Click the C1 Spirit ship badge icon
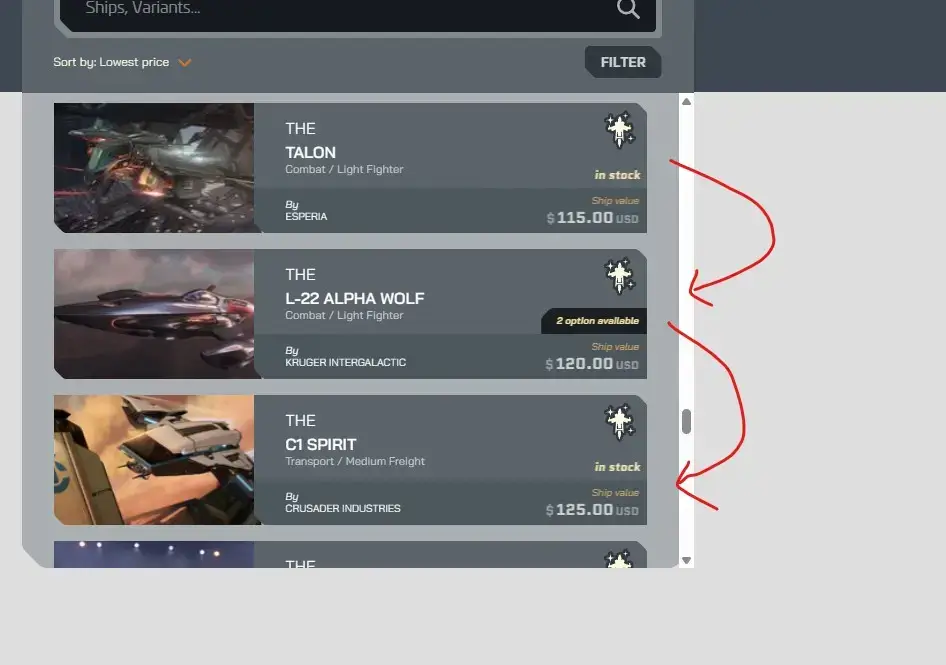This screenshot has height=665, width=946. click(620, 422)
